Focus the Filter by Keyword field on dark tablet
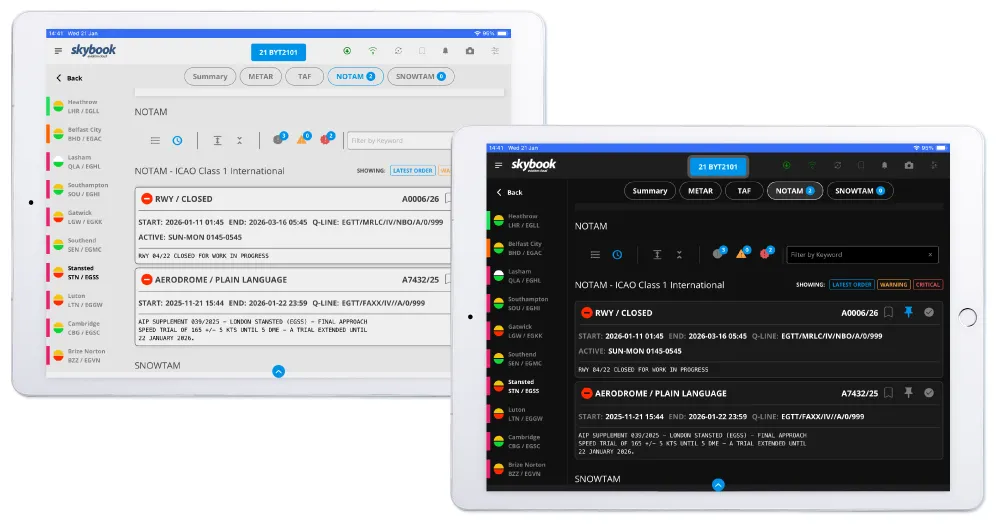Viewport: 1000px width, 527px height. [862, 255]
